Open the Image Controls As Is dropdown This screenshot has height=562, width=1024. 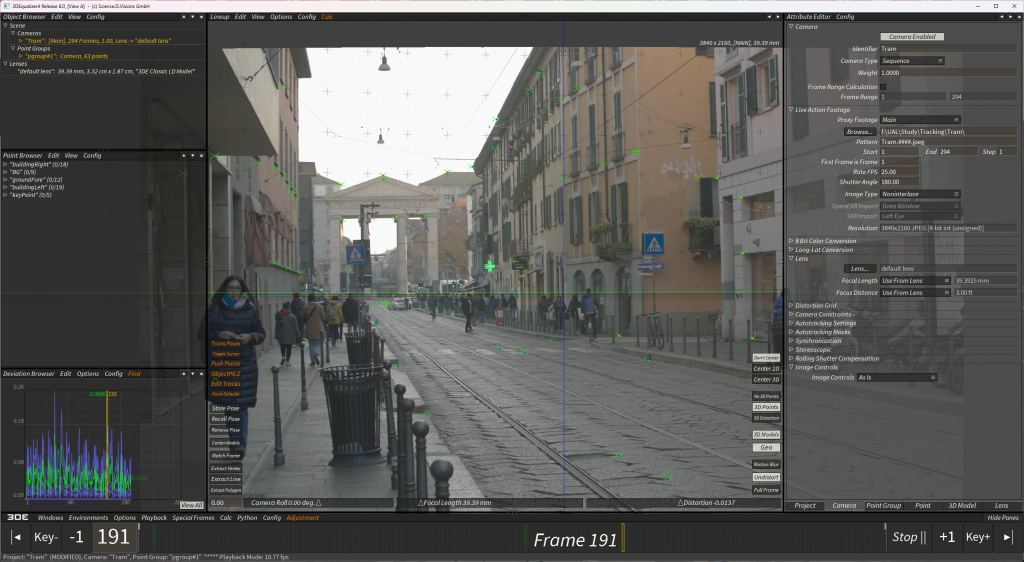click(897, 377)
